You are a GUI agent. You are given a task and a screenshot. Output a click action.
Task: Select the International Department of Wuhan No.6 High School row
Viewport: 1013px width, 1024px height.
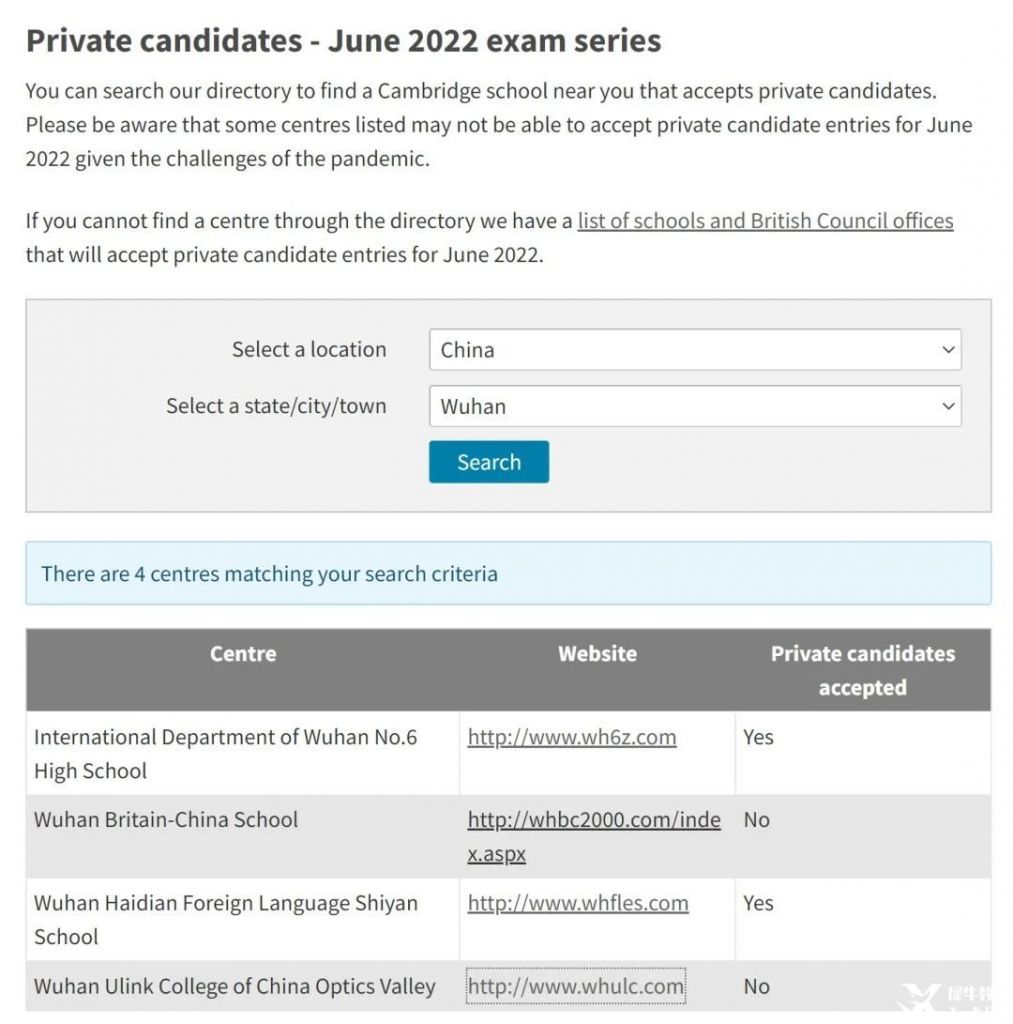(508, 753)
